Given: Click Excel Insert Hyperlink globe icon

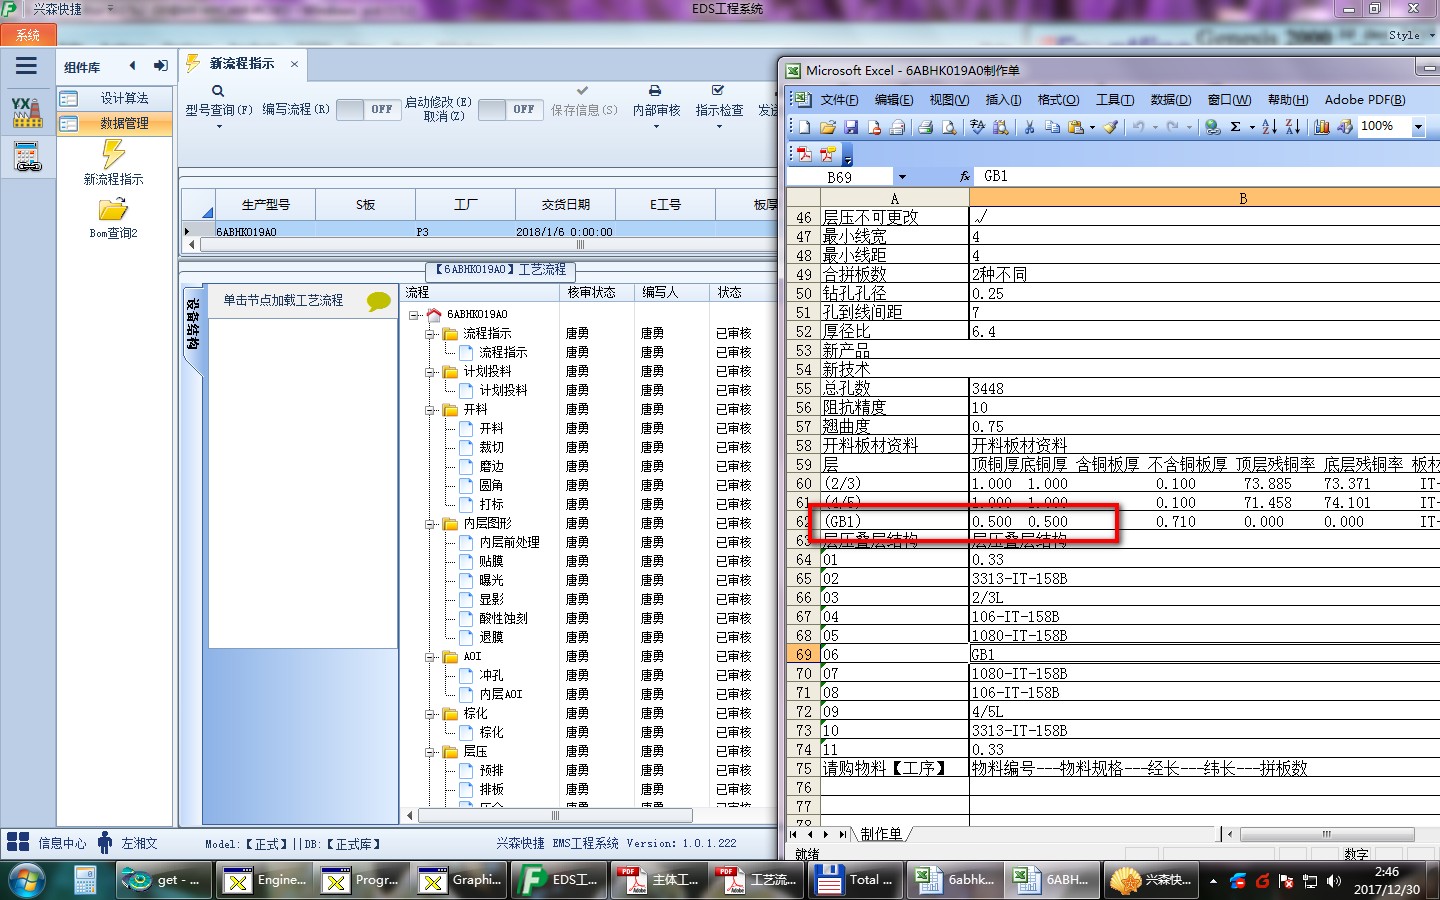Looking at the screenshot, I should pyautogui.click(x=1212, y=127).
